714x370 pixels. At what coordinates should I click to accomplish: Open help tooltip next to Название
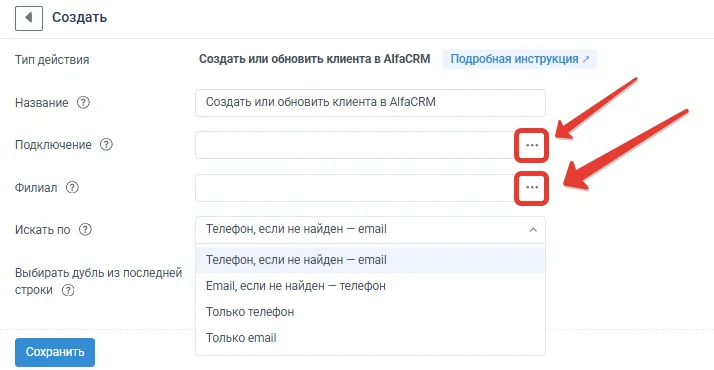click(83, 102)
